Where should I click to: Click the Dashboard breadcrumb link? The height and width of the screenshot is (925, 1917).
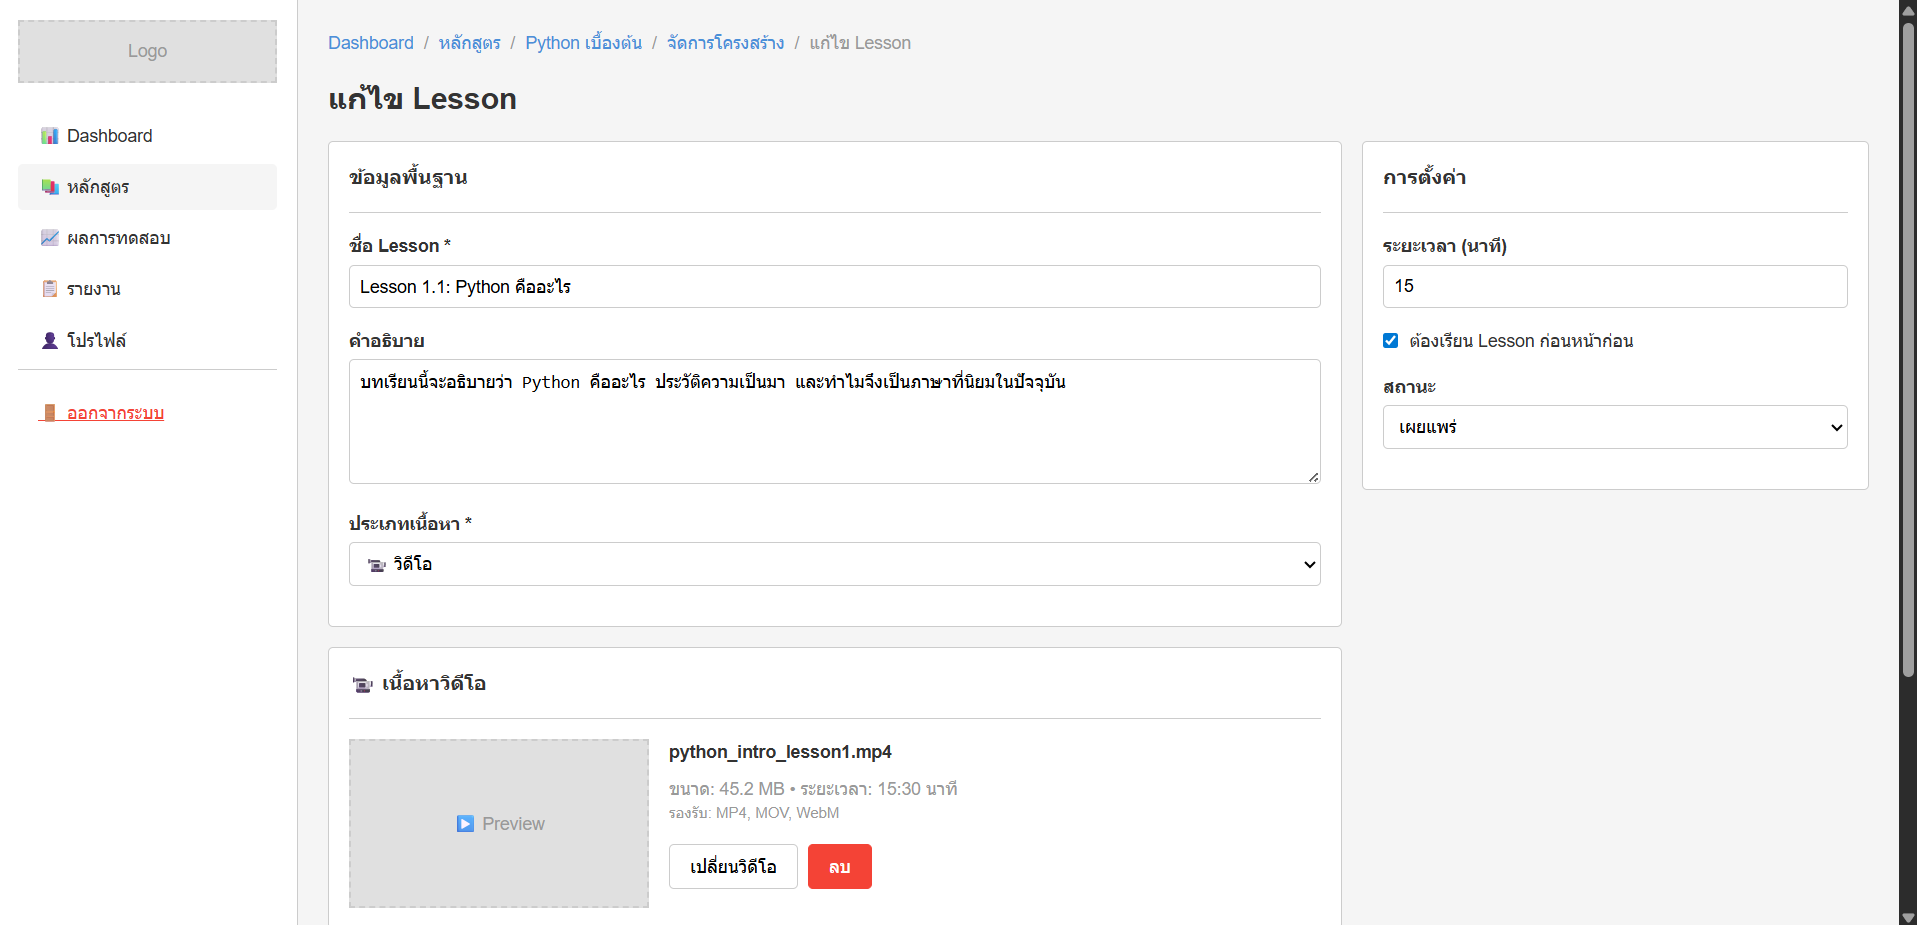pyautogui.click(x=370, y=43)
